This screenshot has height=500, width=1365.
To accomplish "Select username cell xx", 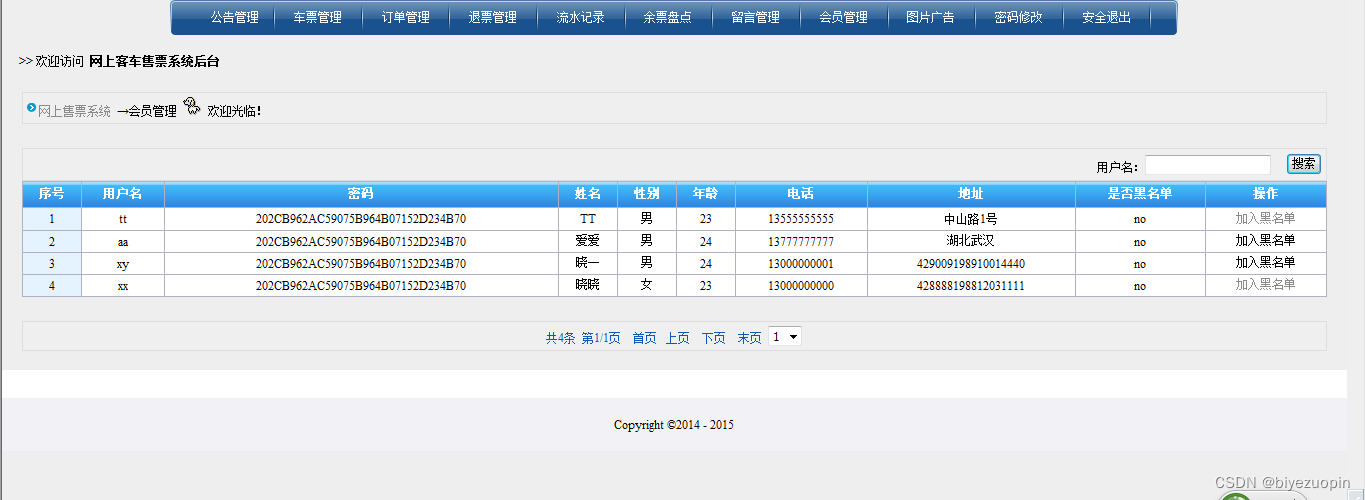I will click(122, 285).
